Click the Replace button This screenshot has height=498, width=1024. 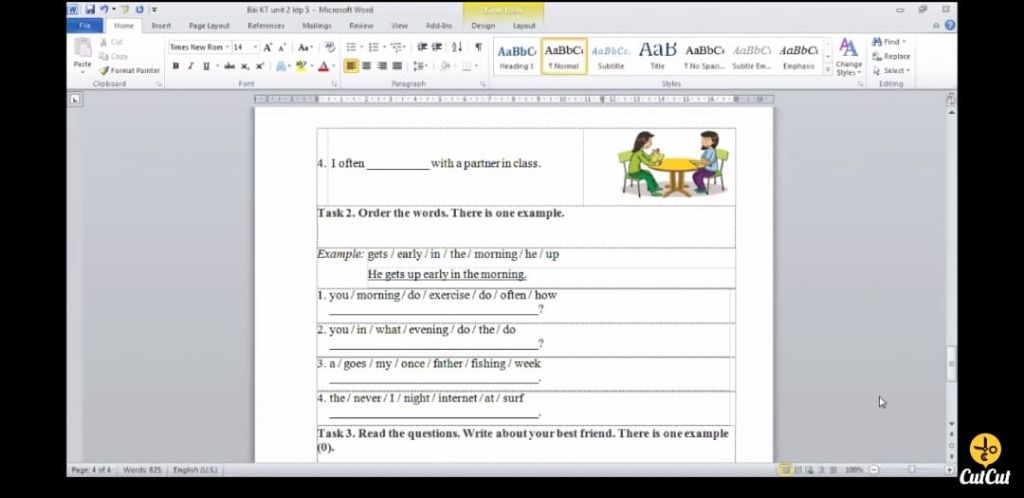(x=891, y=56)
